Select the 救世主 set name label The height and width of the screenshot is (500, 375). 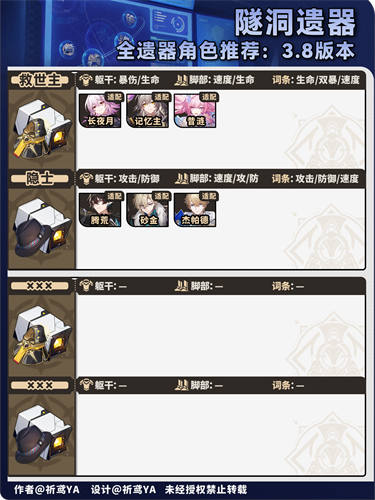pos(40,80)
